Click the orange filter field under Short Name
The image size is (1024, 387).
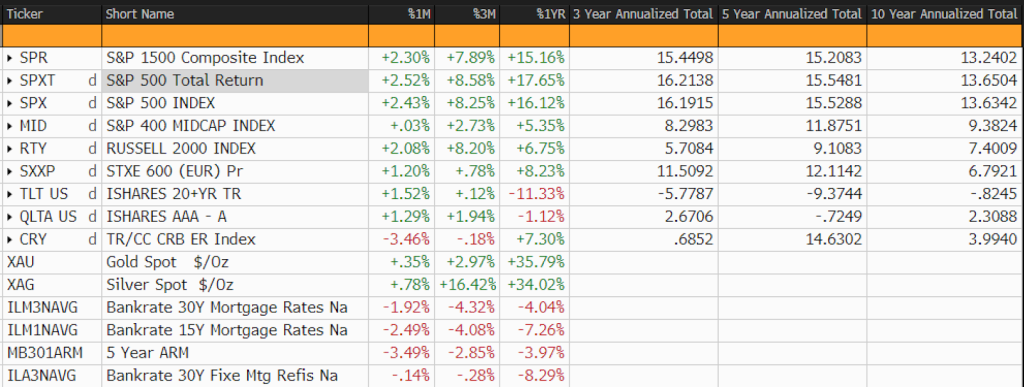(x=235, y=35)
